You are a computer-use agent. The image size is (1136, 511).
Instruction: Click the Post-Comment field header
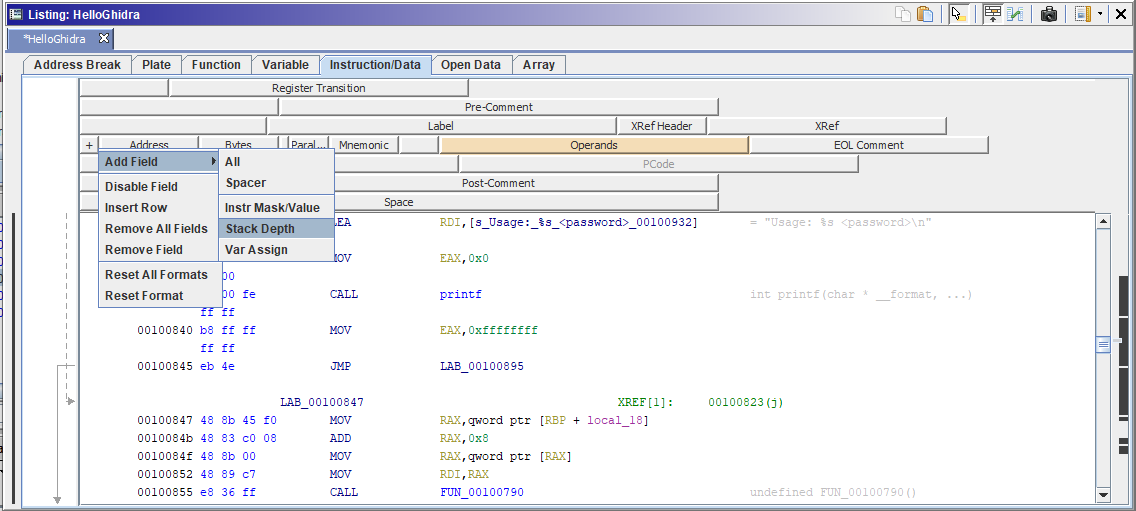[x=498, y=183]
